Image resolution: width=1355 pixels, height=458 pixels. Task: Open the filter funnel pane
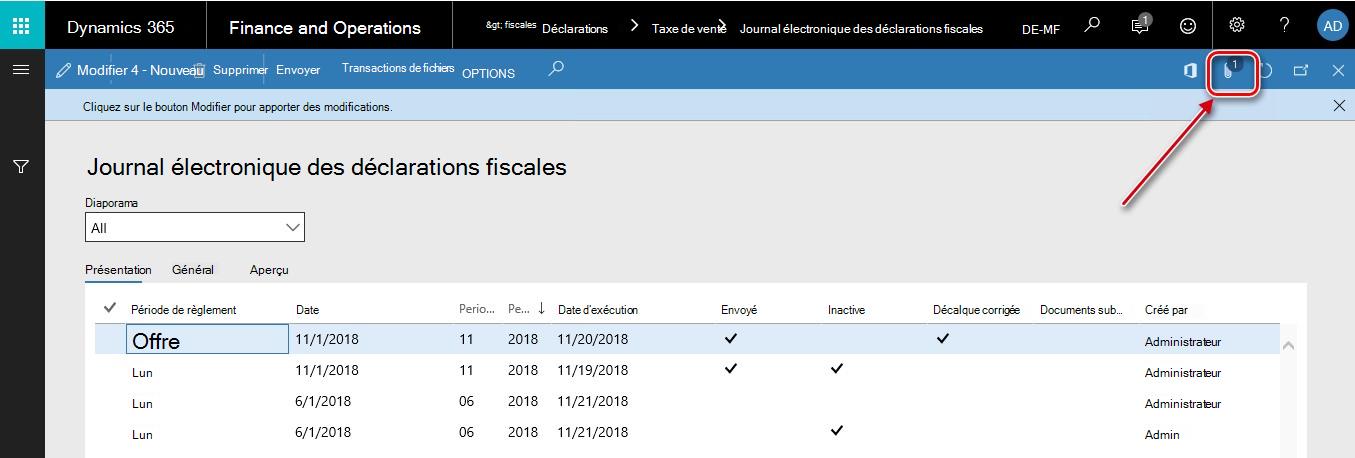click(21, 167)
